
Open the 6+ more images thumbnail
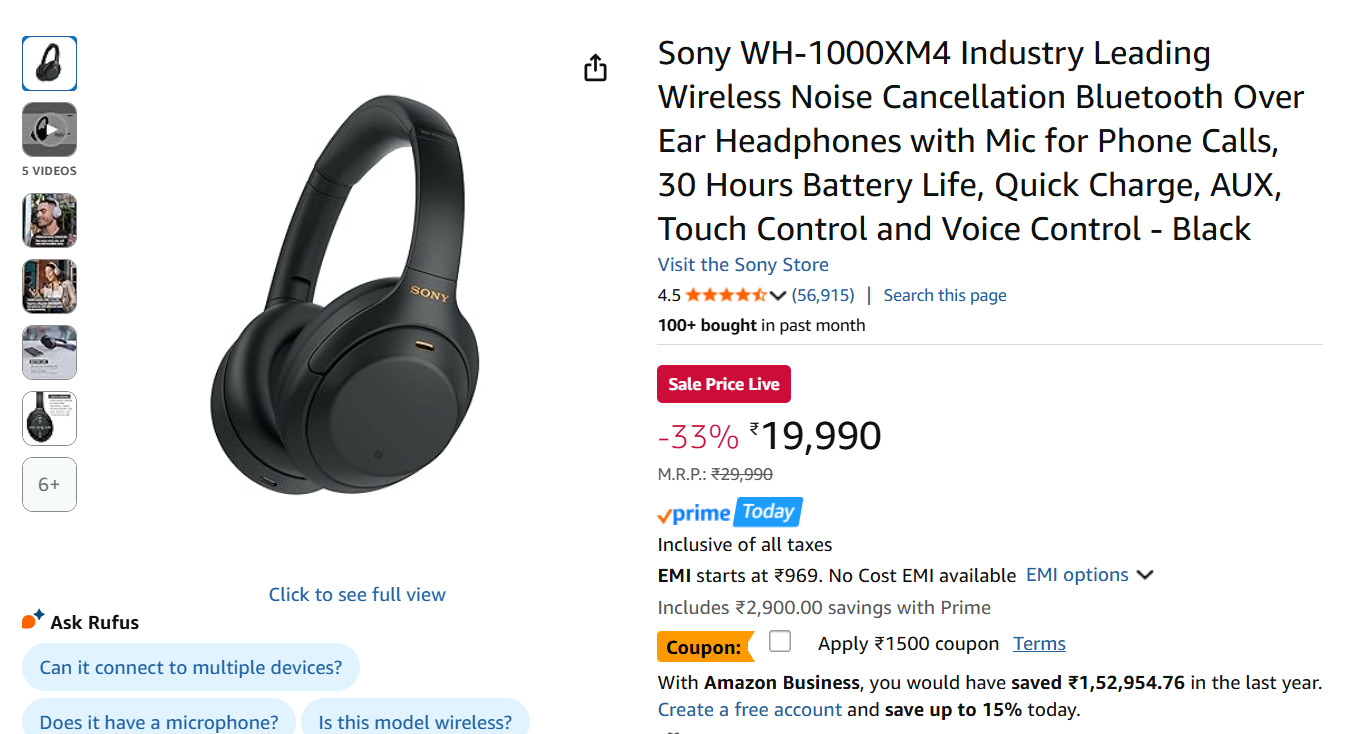(x=49, y=485)
